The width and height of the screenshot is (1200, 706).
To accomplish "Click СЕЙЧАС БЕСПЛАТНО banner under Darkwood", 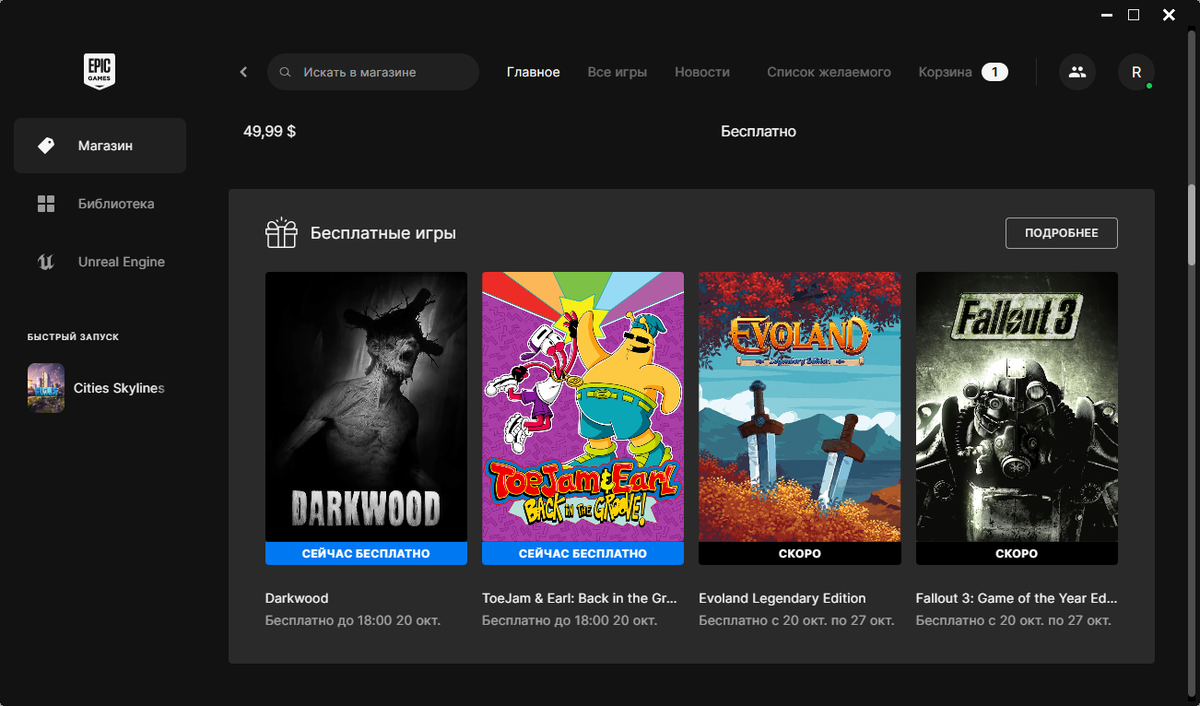I will point(366,554).
